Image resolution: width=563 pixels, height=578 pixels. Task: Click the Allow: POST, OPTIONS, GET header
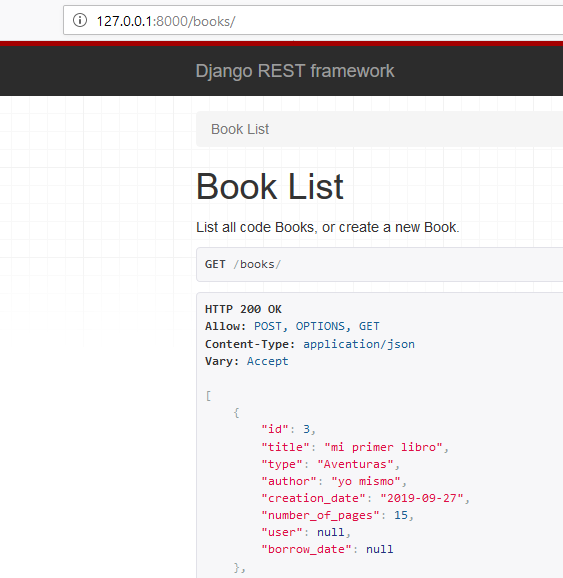292,326
